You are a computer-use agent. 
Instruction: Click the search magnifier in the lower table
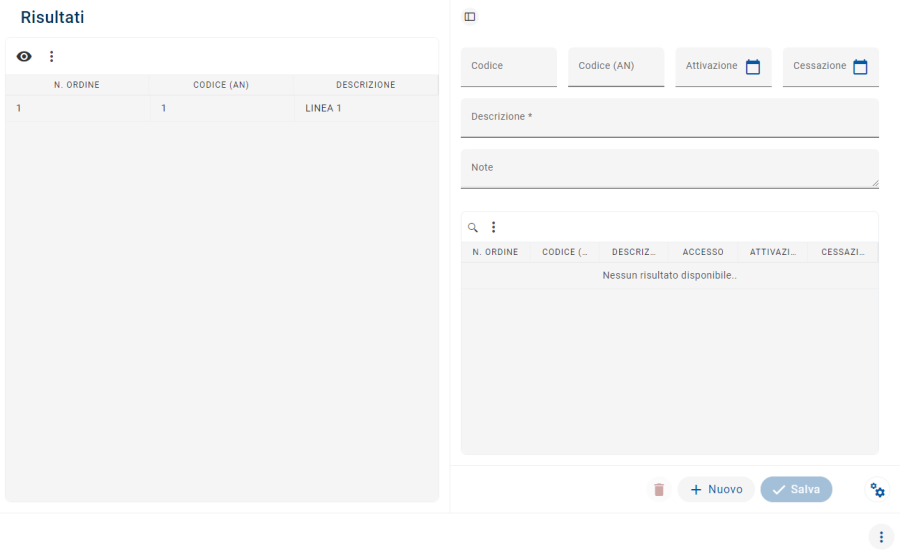[473, 227]
